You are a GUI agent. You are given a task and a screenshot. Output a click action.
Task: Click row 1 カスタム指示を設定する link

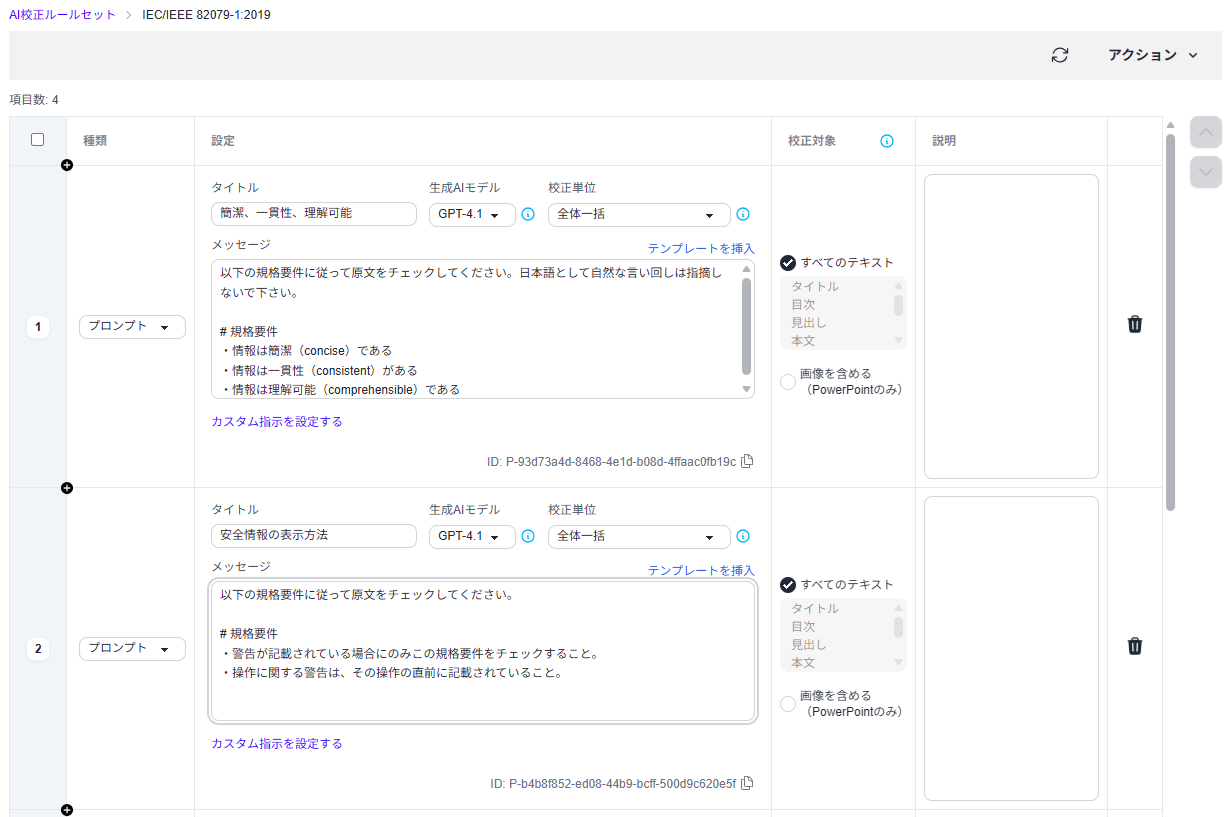277,422
